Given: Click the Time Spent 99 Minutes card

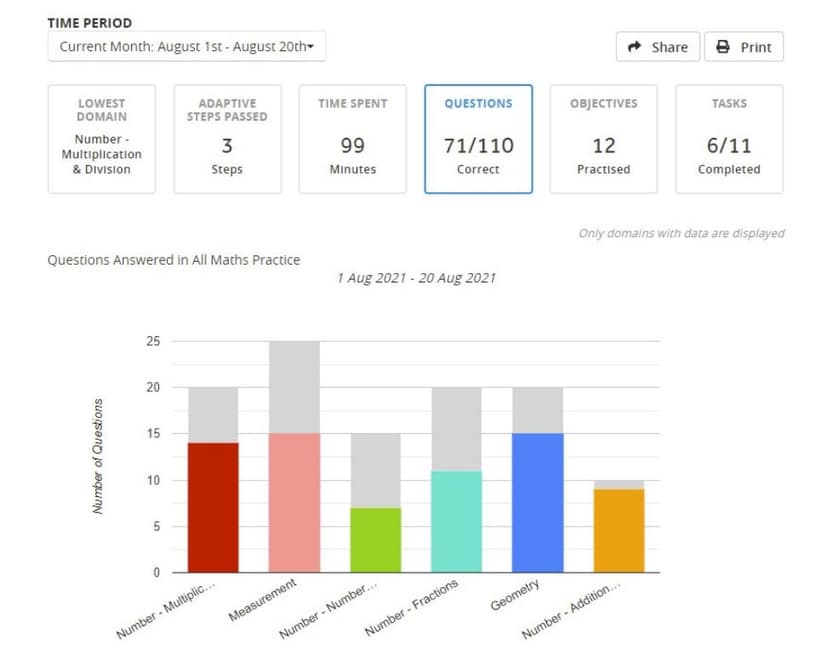Looking at the screenshot, I should tap(353, 138).
